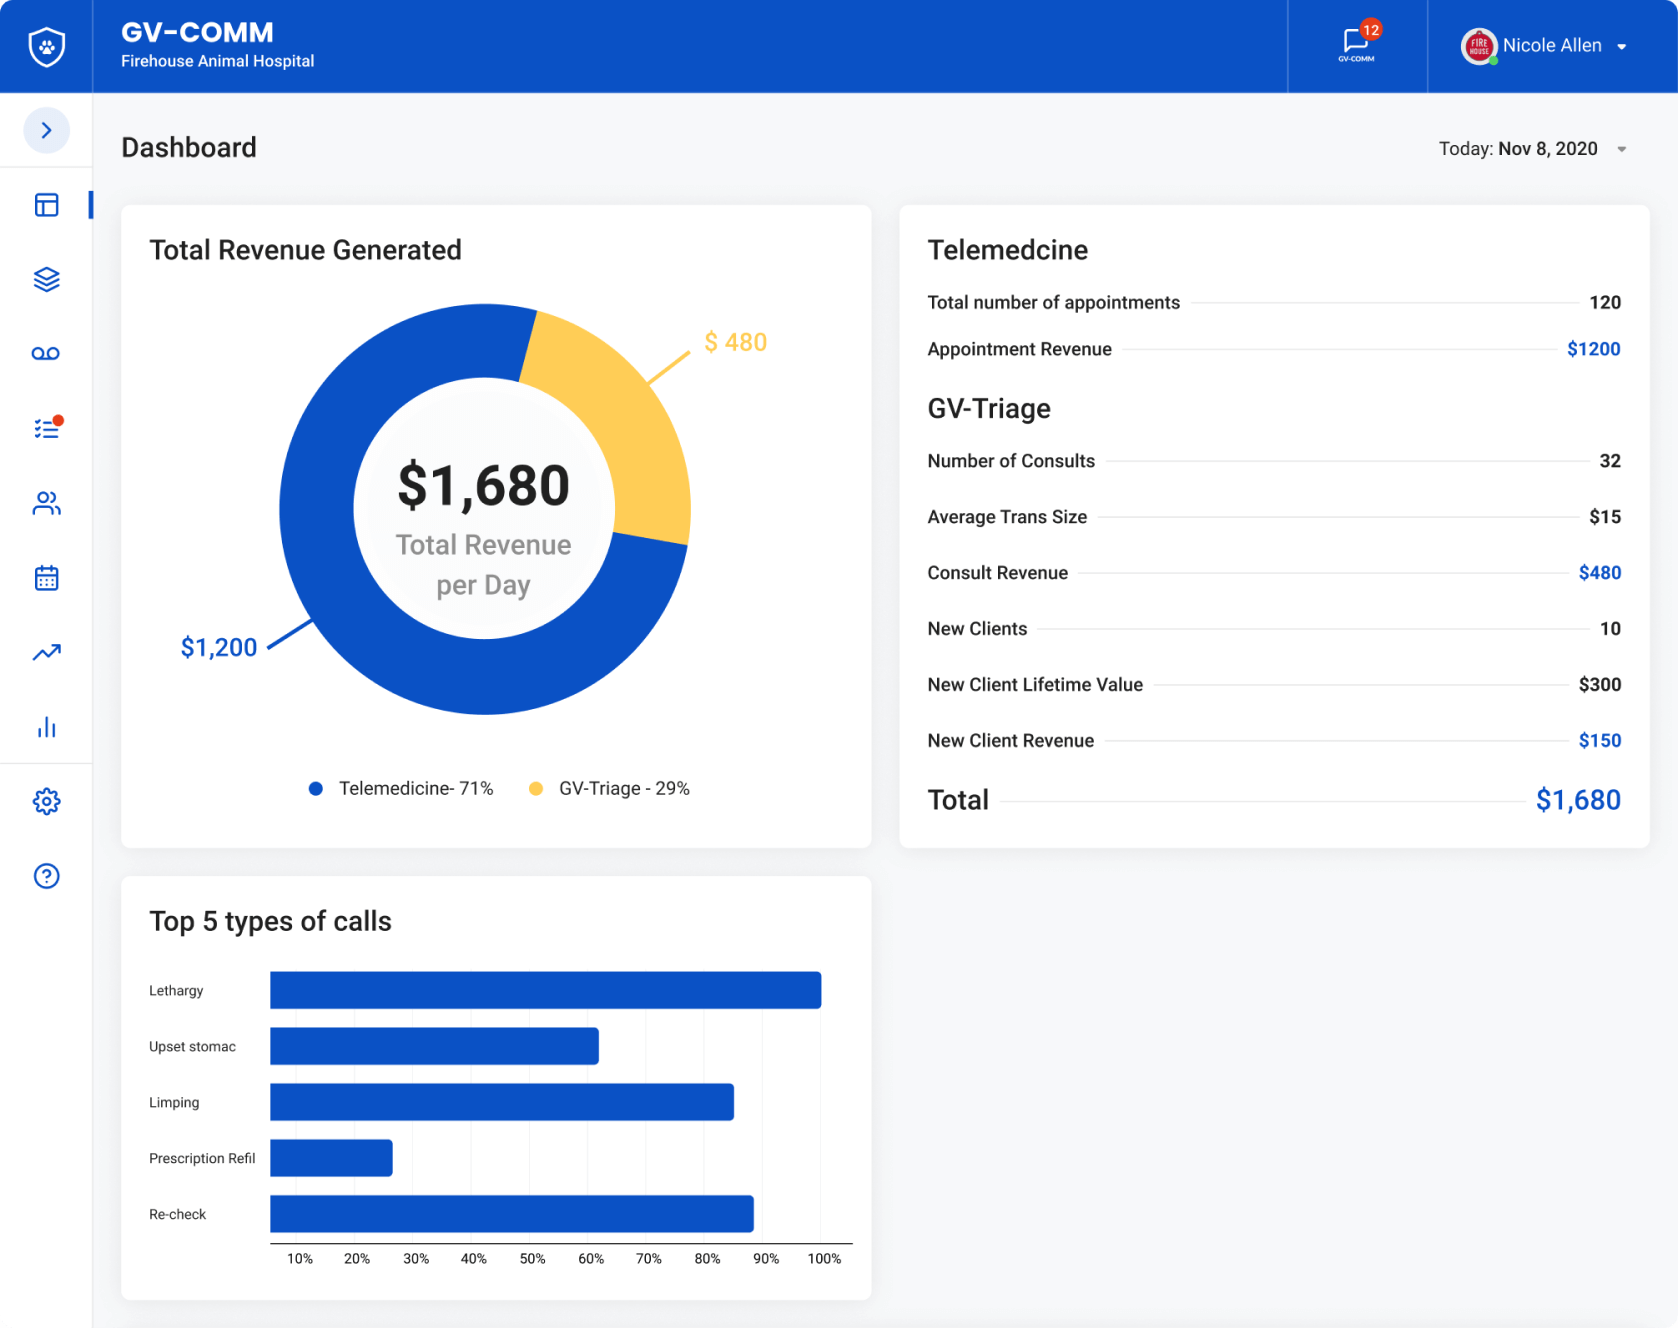Open the task list icon with red dot

[x=47, y=427]
